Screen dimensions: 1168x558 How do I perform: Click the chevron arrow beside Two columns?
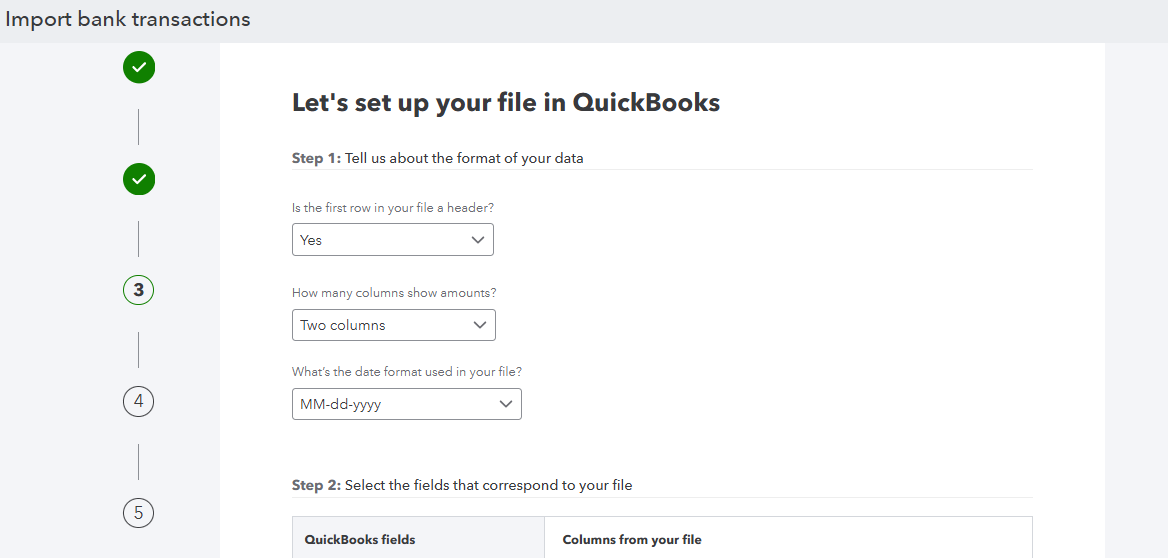tap(479, 325)
